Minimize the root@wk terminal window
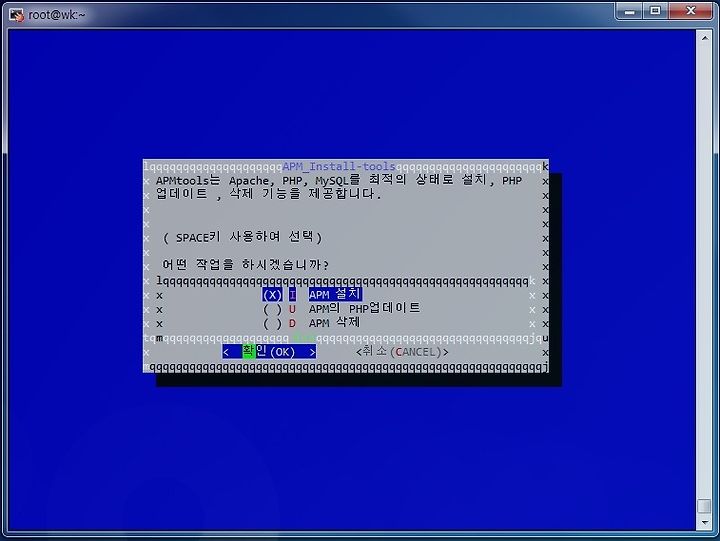The image size is (720, 541). 630,11
